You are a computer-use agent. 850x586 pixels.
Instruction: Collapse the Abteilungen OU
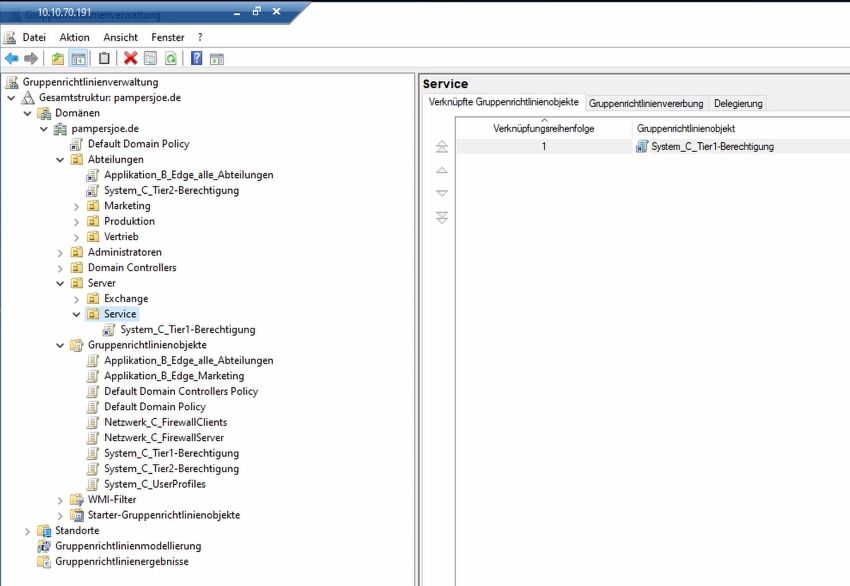click(60, 160)
